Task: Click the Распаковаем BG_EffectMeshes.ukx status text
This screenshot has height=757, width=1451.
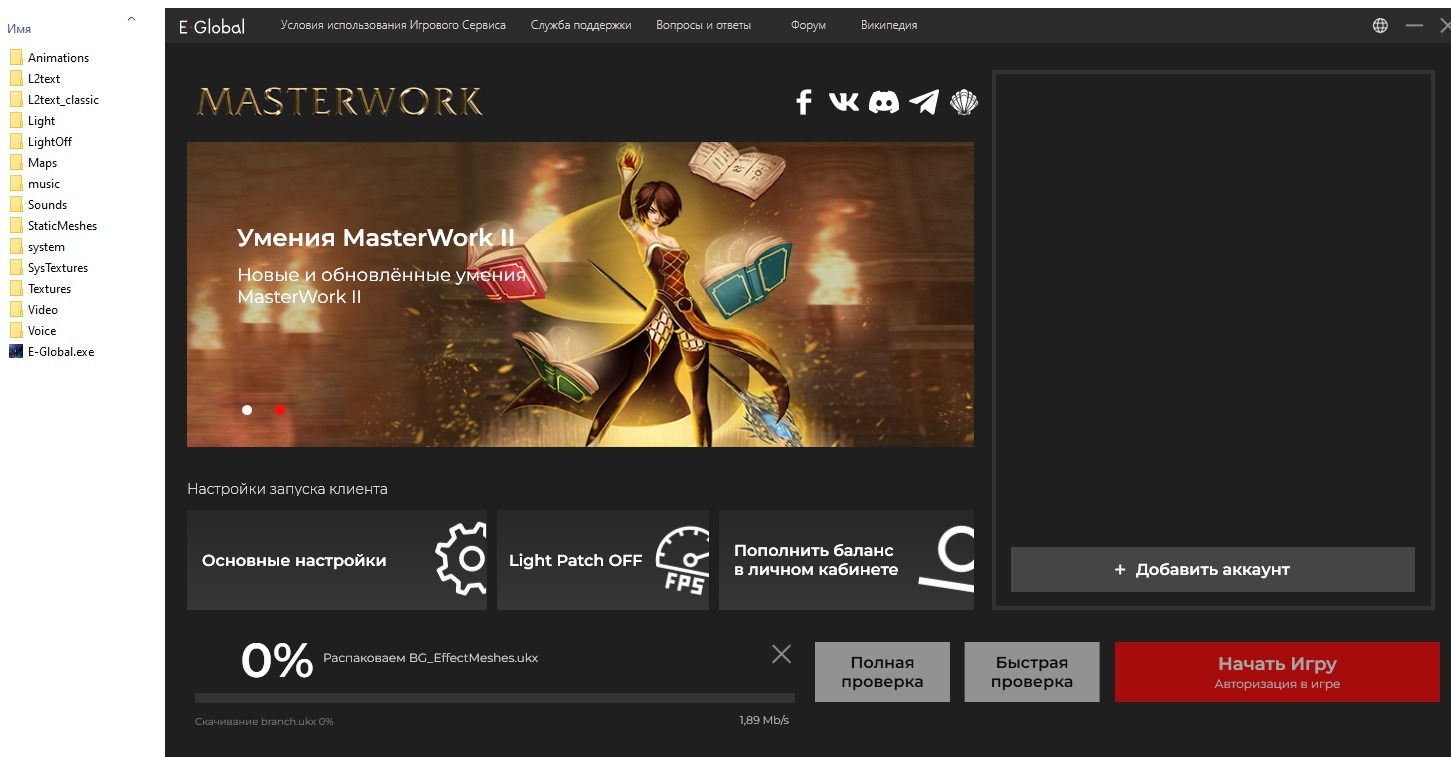Action: pyautogui.click(x=430, y=658)
